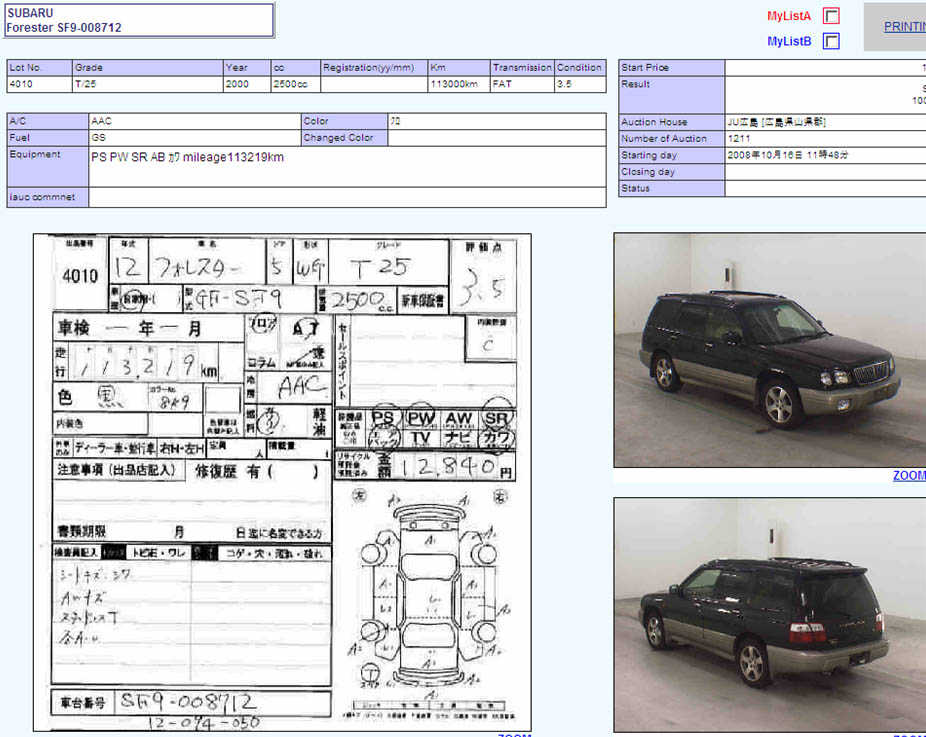Click the Year column header
This screenshot has width=926, height=737.
pos(247,68)
